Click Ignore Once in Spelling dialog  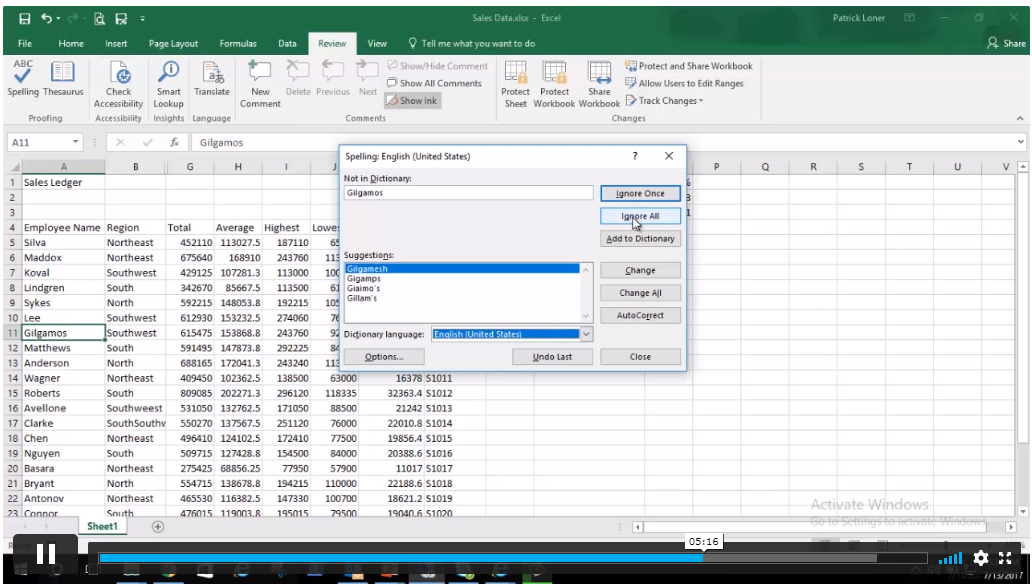coord(640,194)
